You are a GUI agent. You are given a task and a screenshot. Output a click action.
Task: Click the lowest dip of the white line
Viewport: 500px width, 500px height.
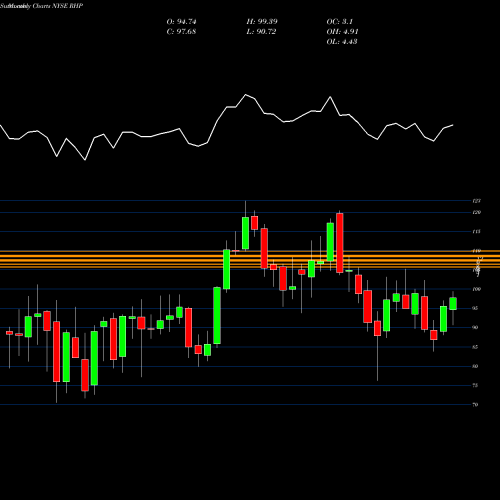[85, 160]
